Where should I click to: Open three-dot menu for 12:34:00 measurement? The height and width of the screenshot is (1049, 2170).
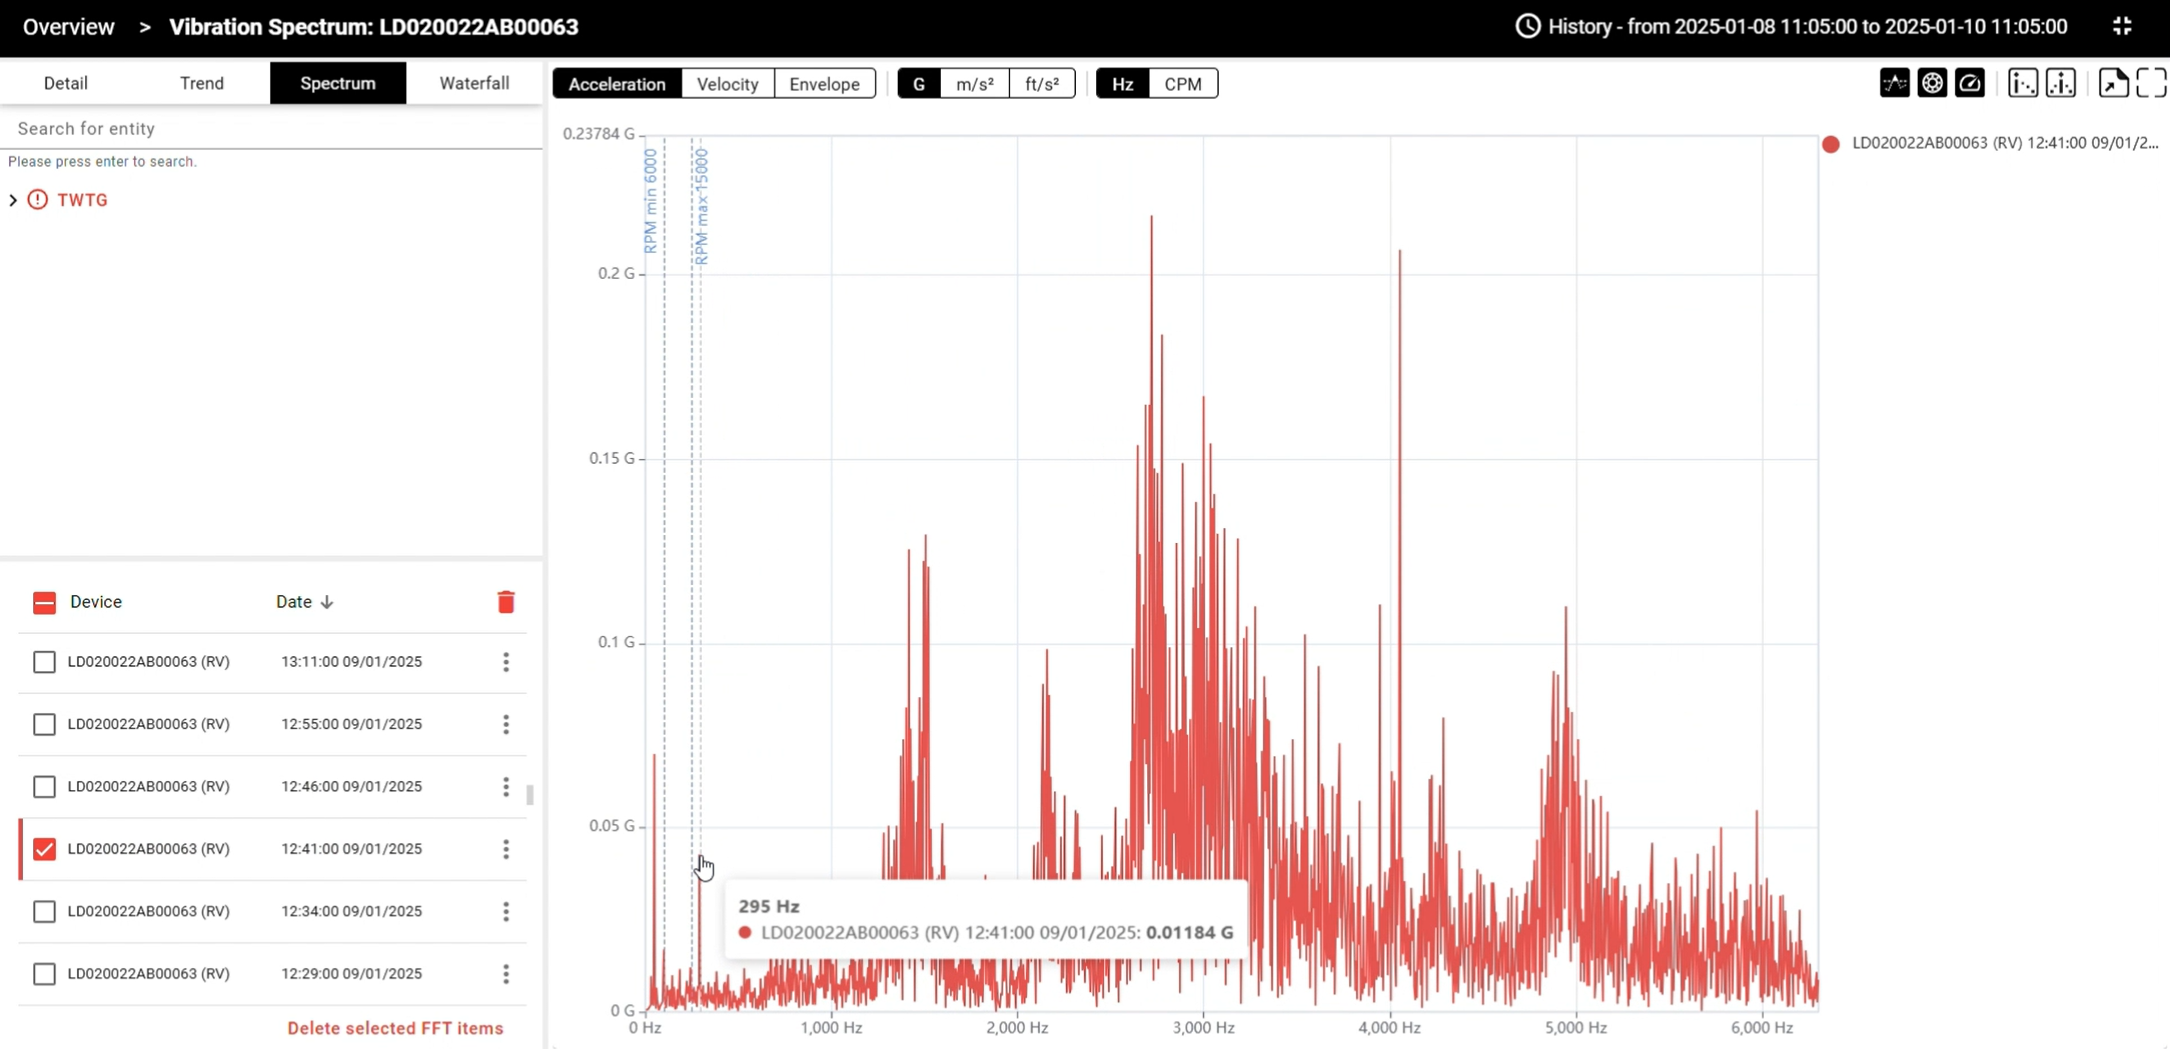point(506,911)
